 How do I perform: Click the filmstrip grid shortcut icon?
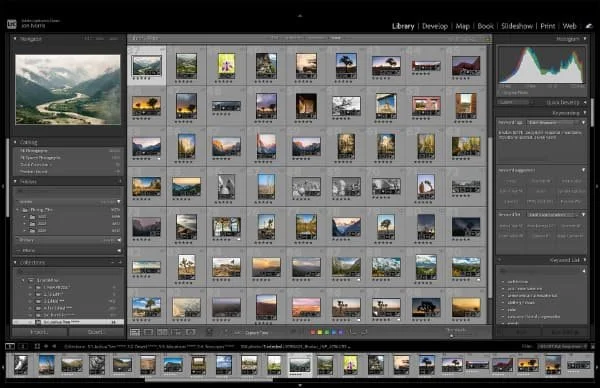37,346
